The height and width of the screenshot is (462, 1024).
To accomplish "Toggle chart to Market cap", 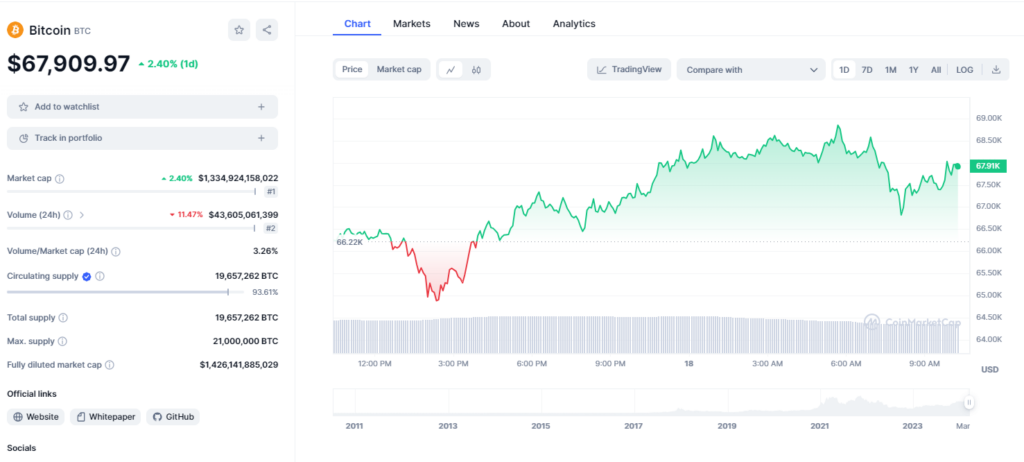I will [x=398, y=70].
